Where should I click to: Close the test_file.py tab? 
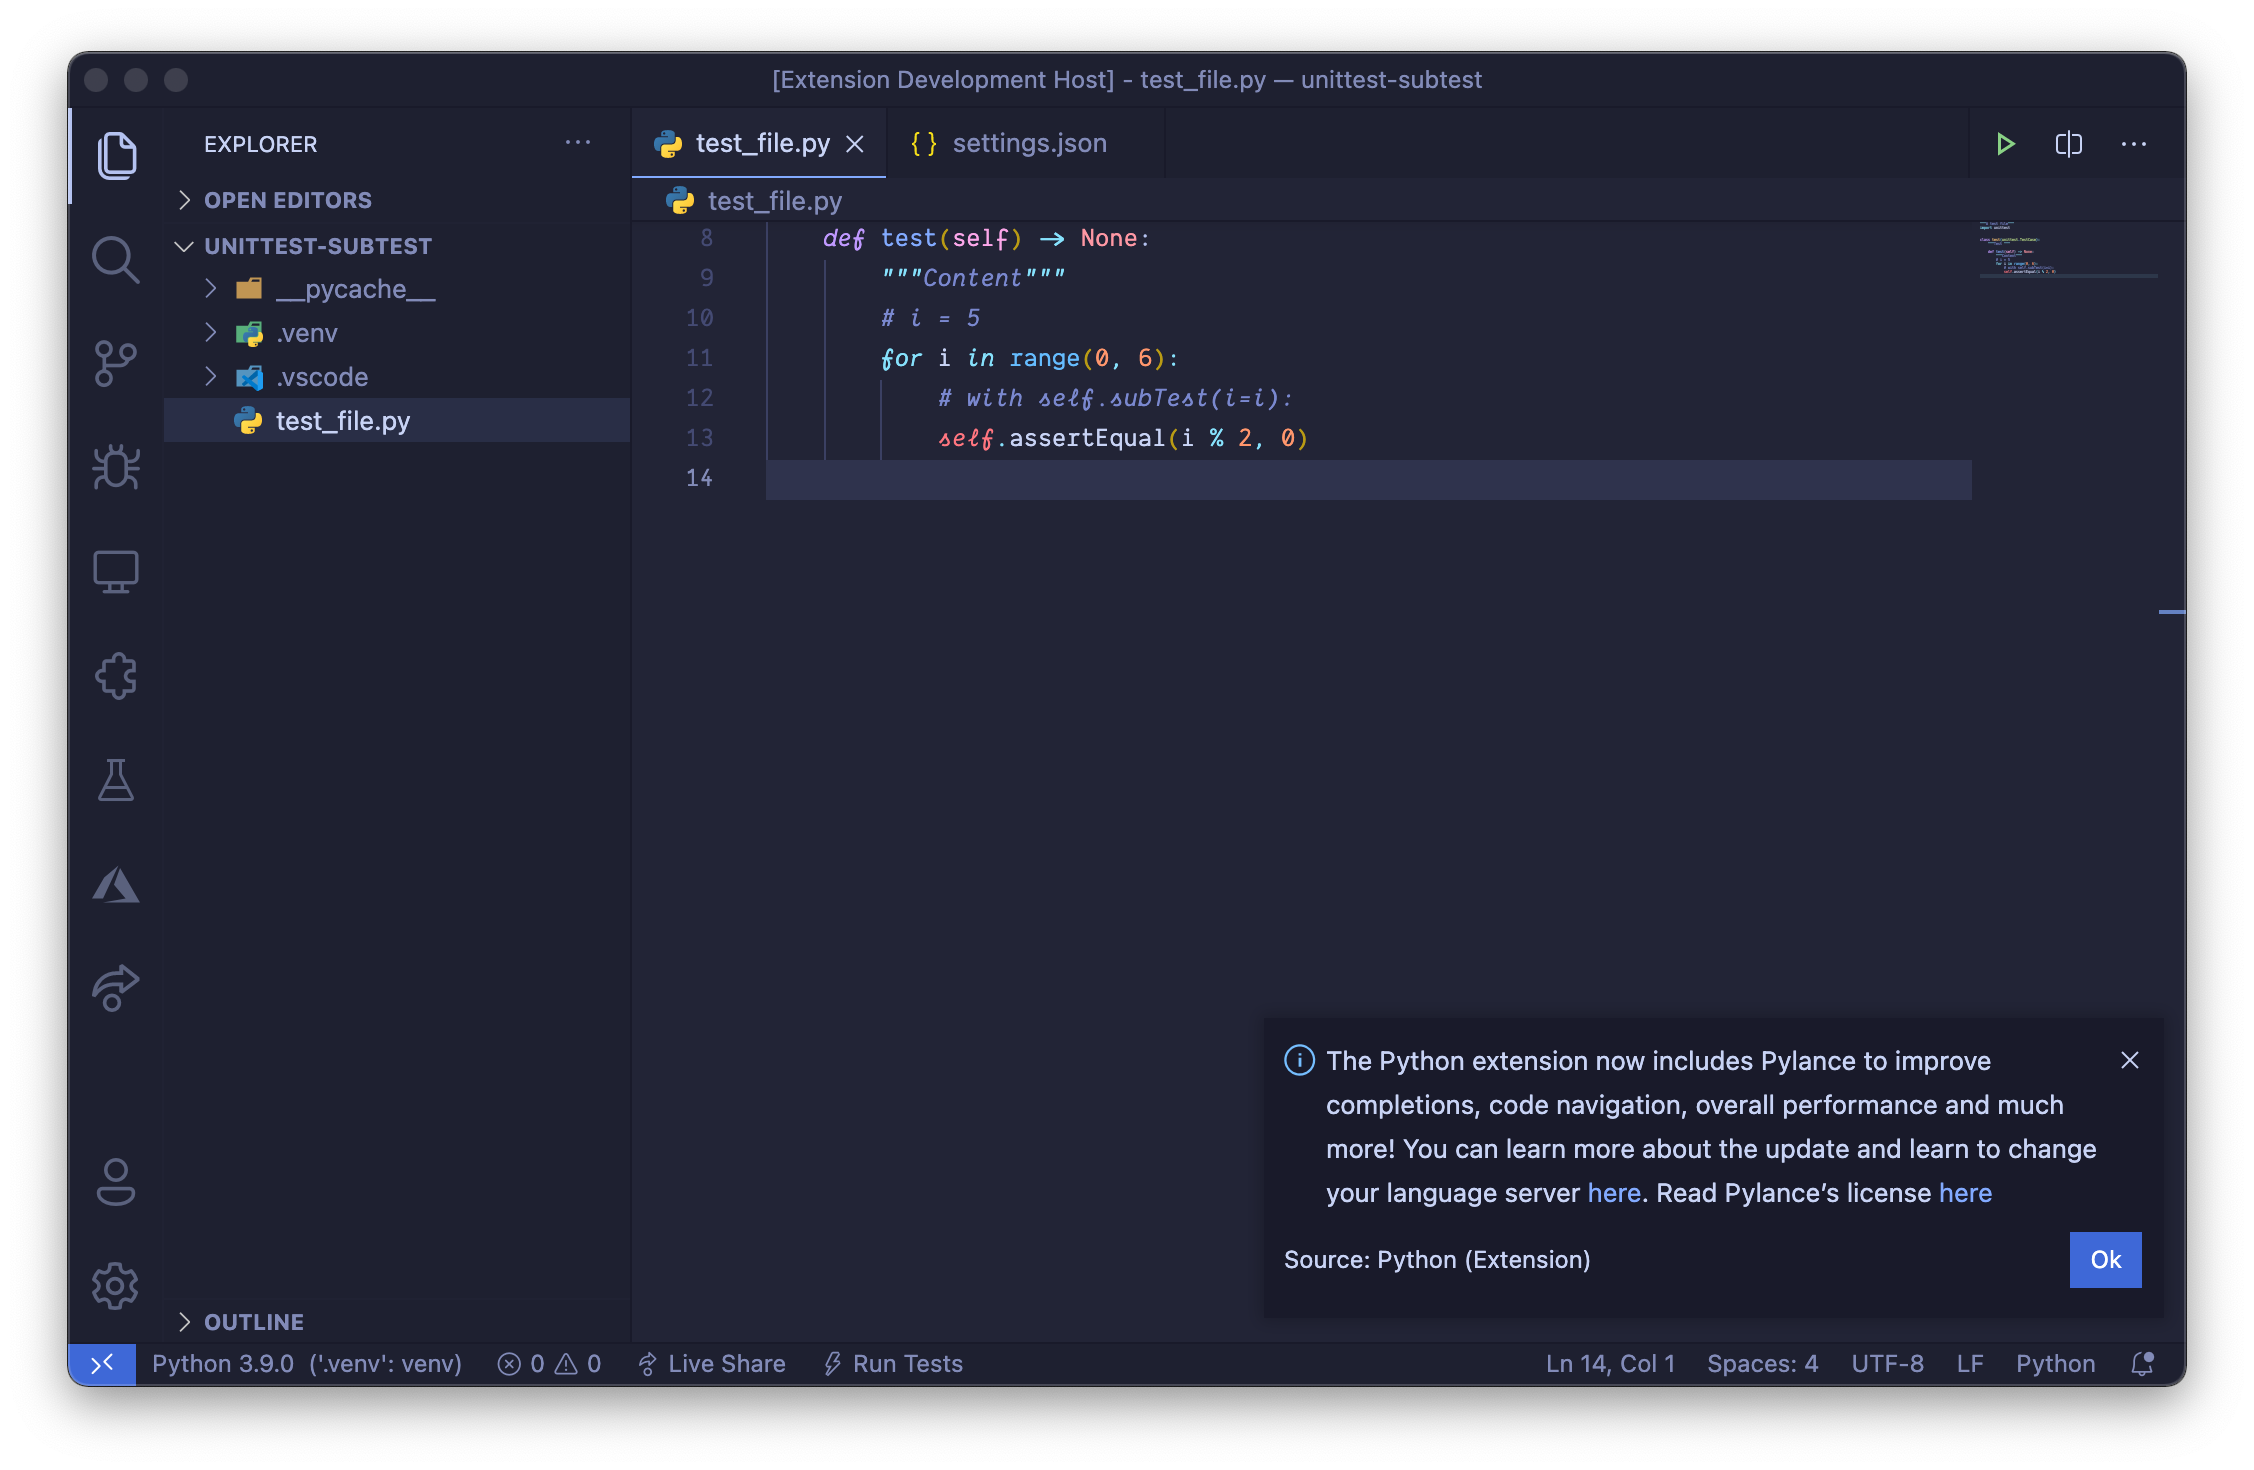[x=855, y=144]
